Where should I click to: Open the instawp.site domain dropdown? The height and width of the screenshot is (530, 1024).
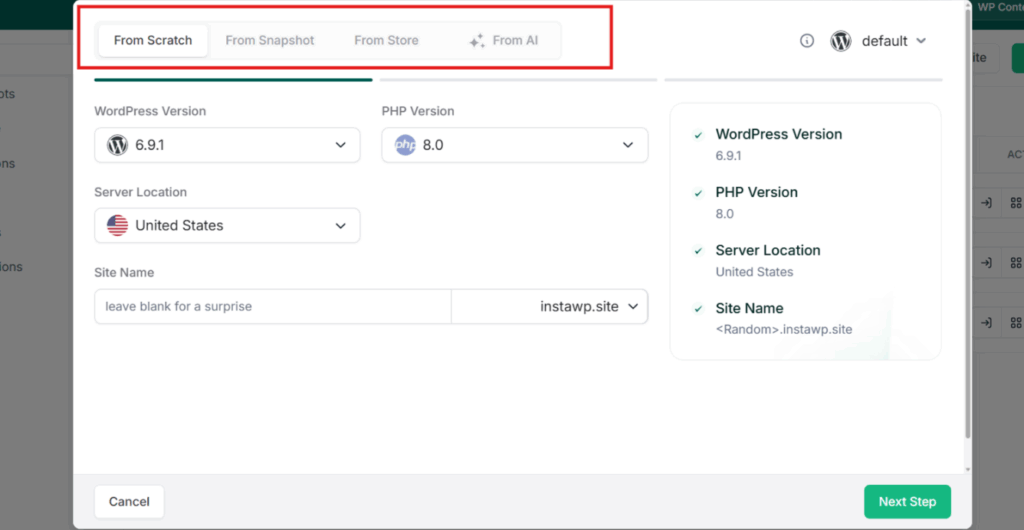pos(549,306)
